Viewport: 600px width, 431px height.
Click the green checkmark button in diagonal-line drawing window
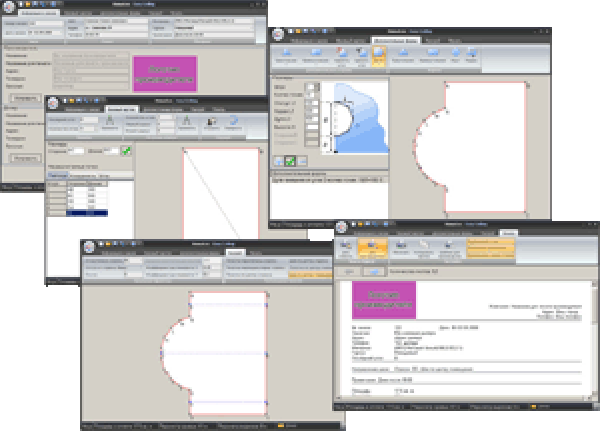coord(126,151)
